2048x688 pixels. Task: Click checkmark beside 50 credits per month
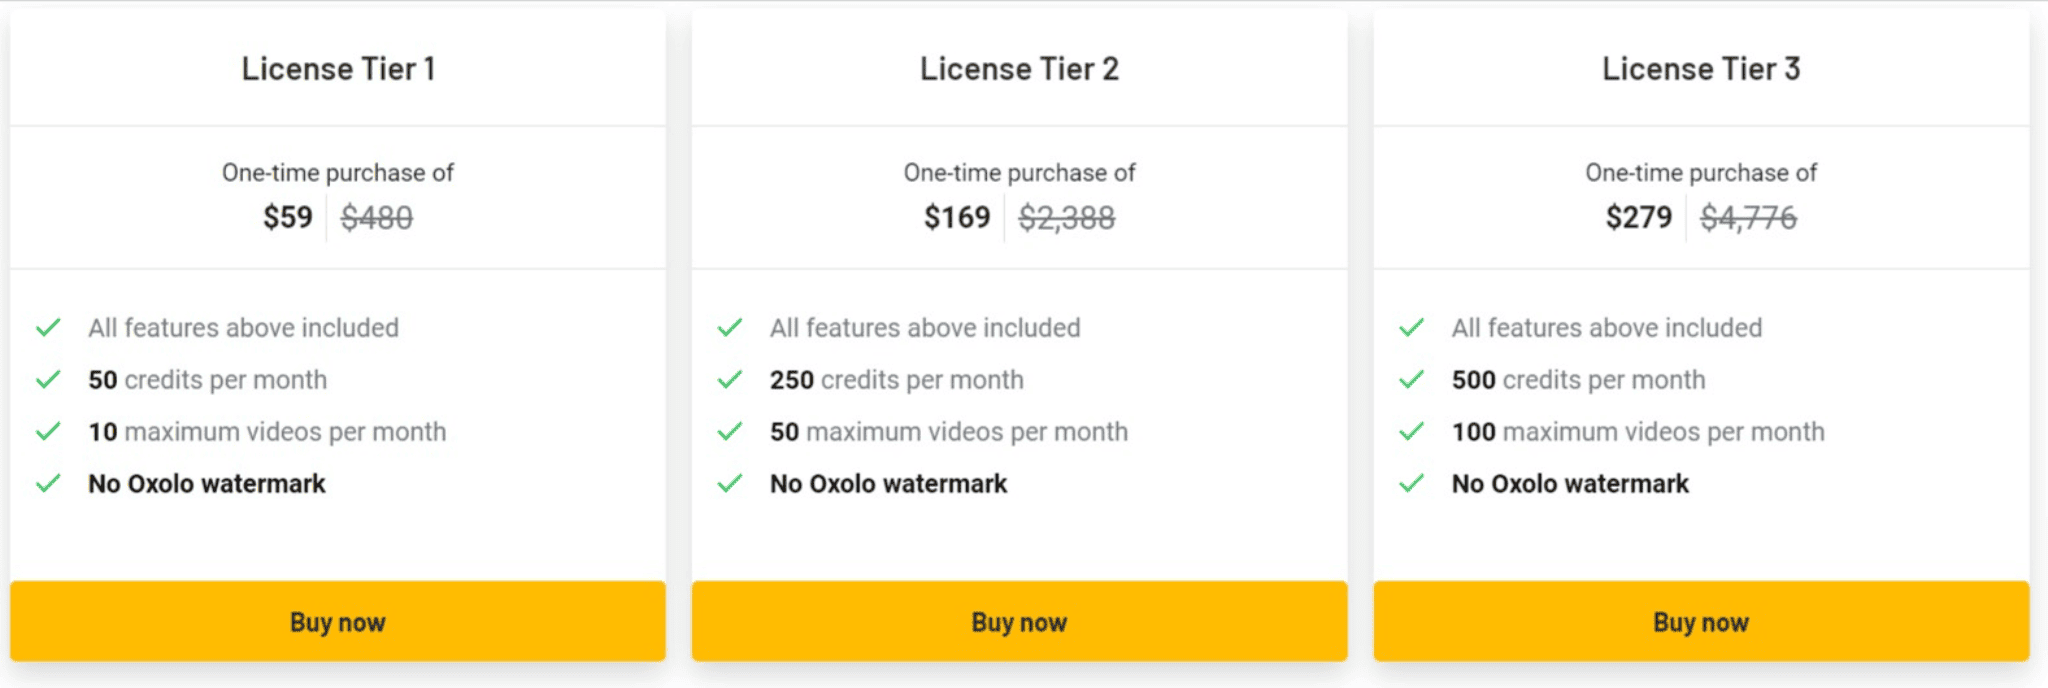[x=48, y=380]
